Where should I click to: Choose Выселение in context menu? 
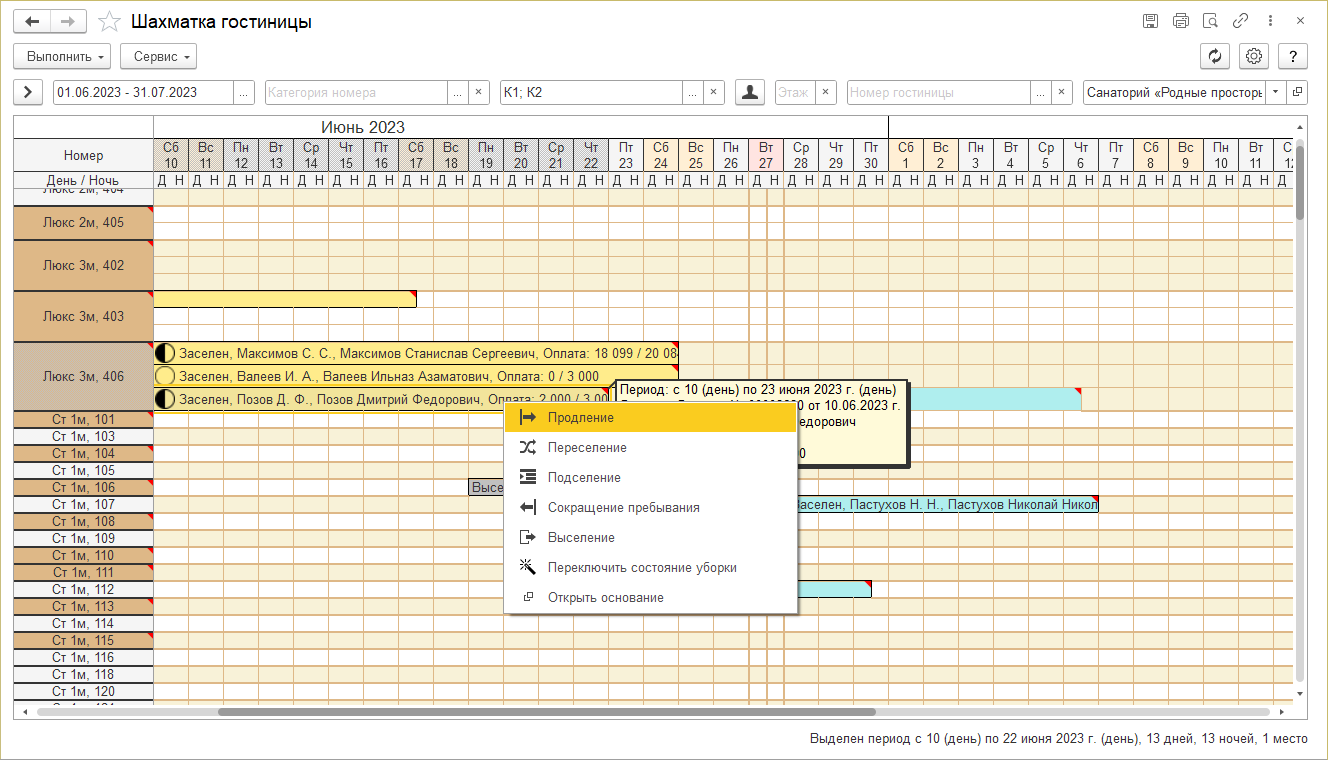[580, 538]
